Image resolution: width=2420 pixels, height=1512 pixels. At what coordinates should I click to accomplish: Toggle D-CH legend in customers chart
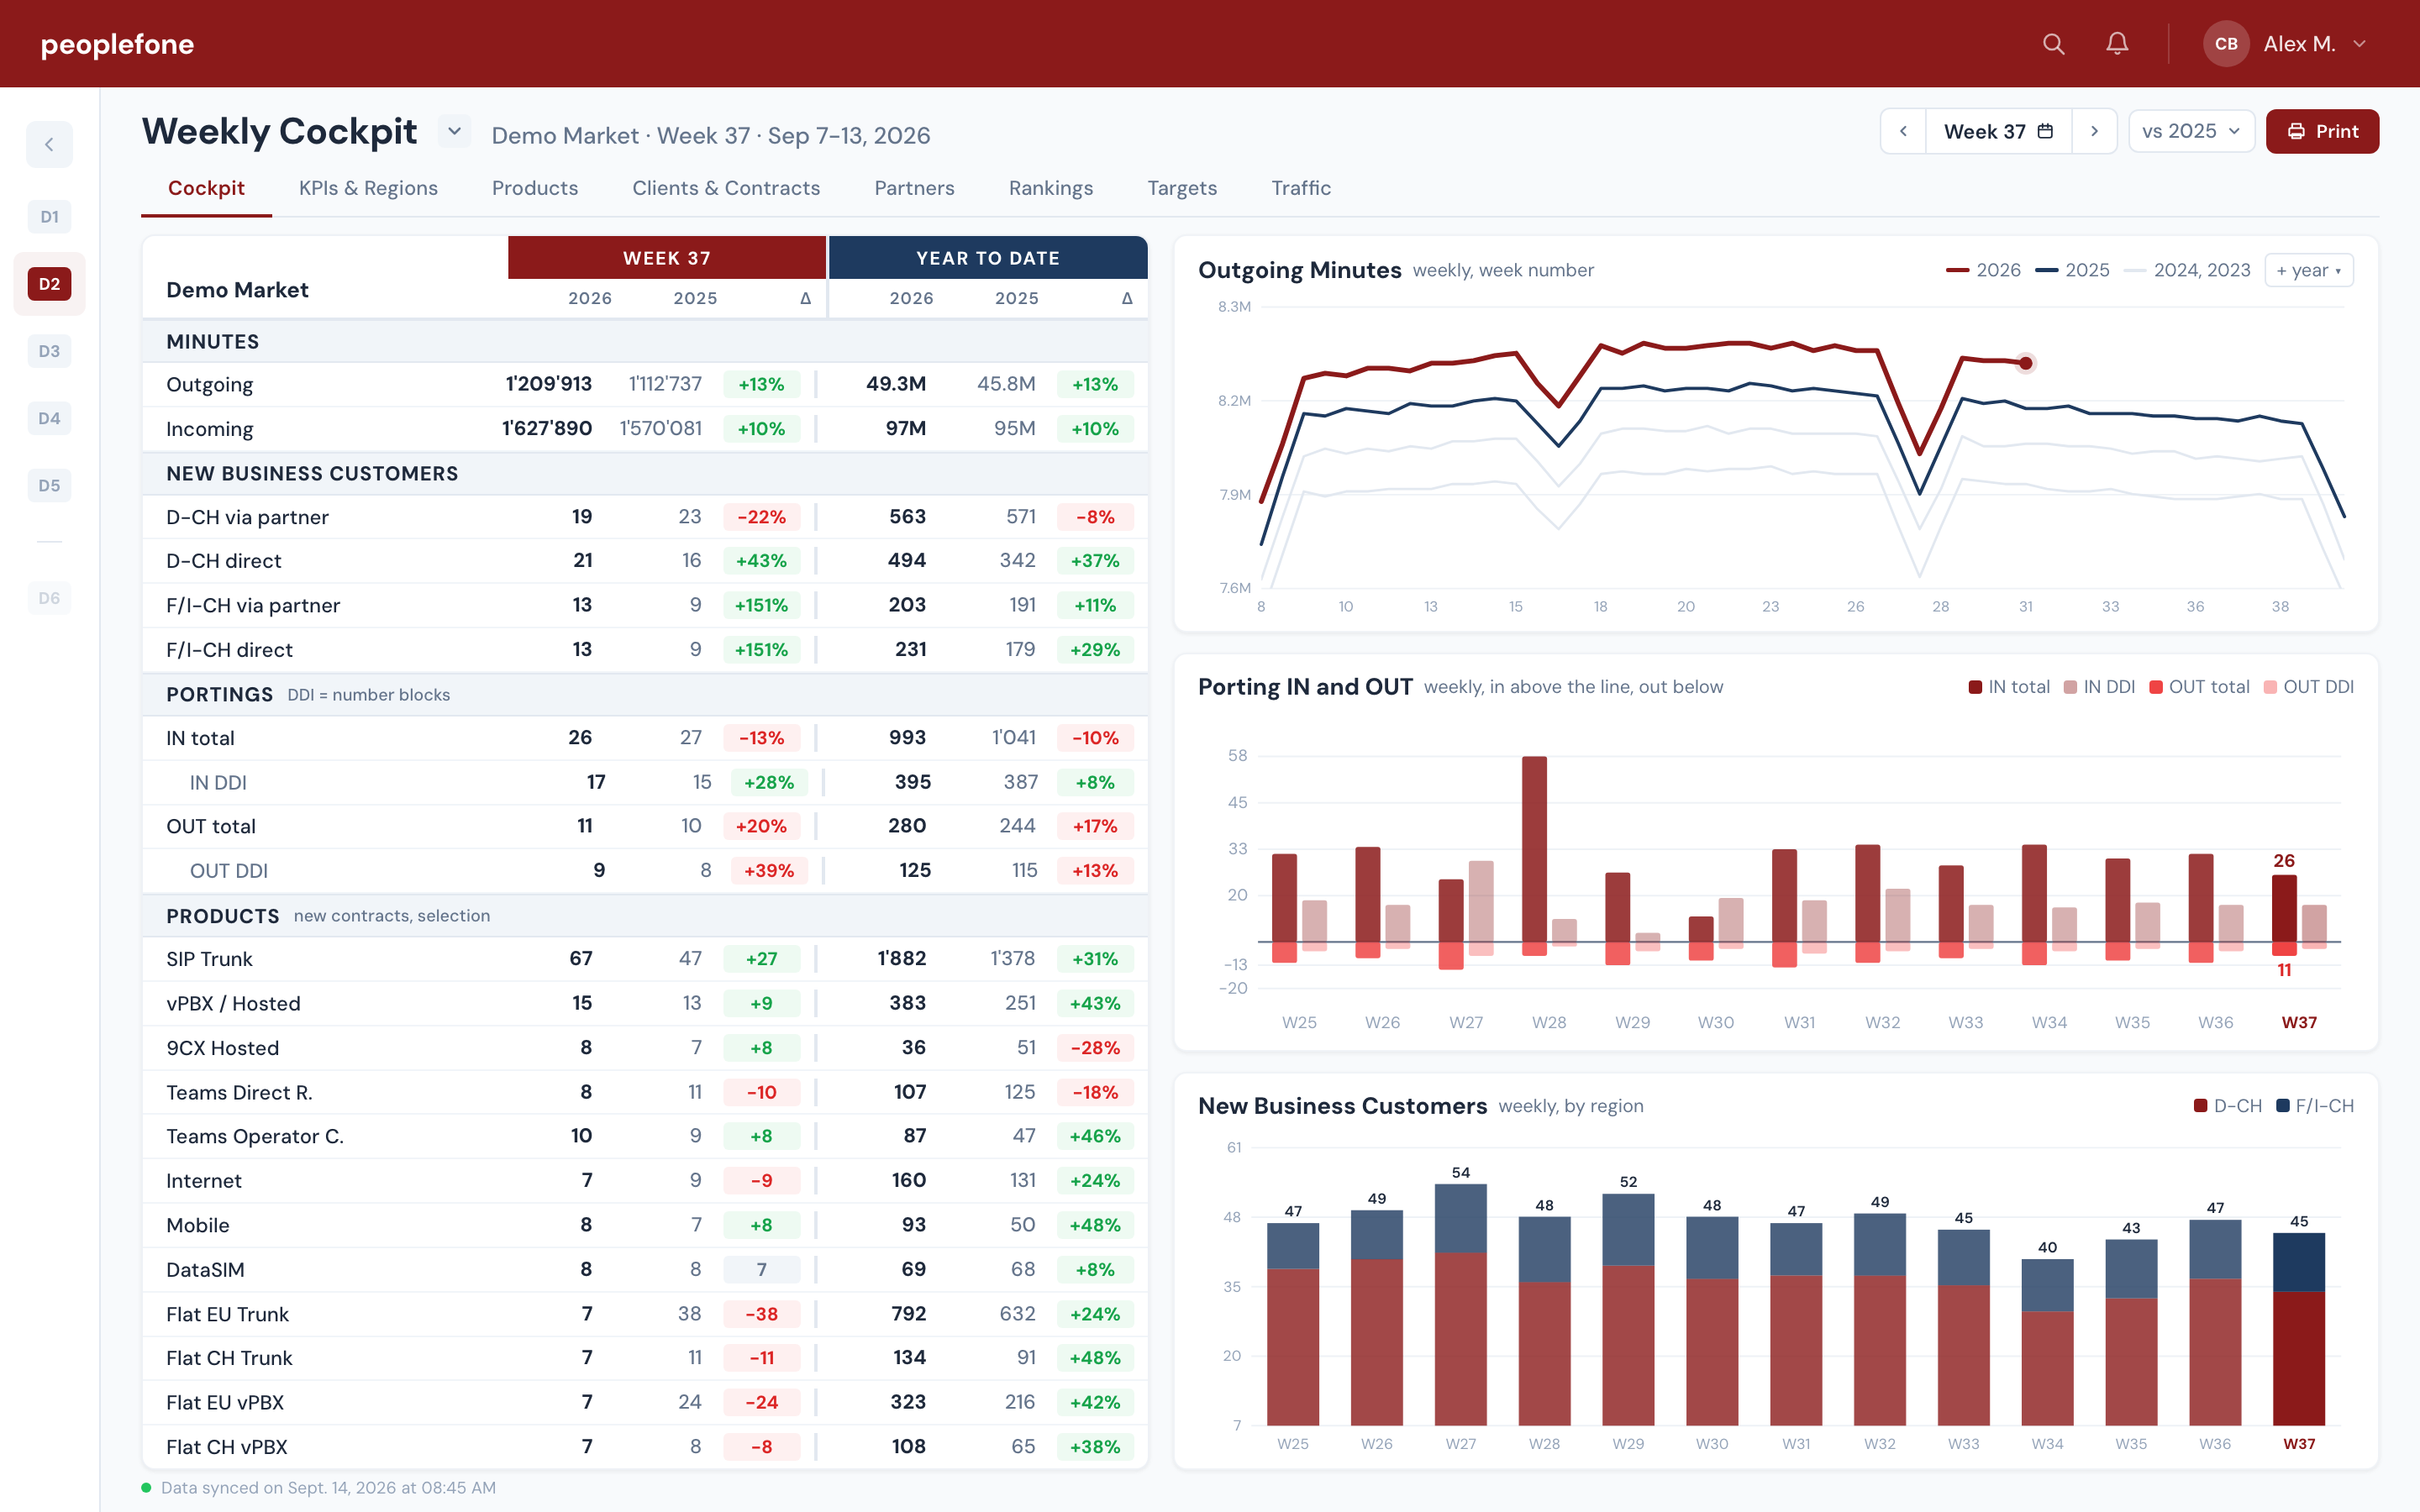(x=2227, y=1106)
